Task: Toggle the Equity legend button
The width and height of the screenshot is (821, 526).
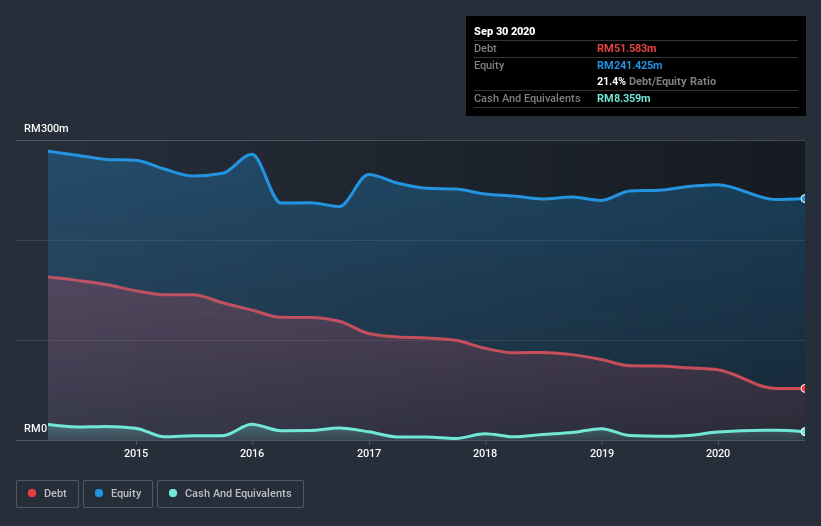Action: click(x=118, y=494)
